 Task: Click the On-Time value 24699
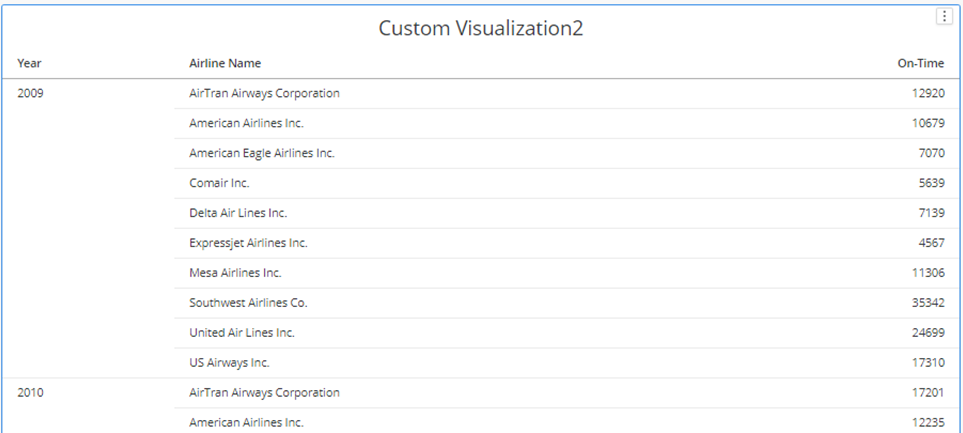click(926, 332)
